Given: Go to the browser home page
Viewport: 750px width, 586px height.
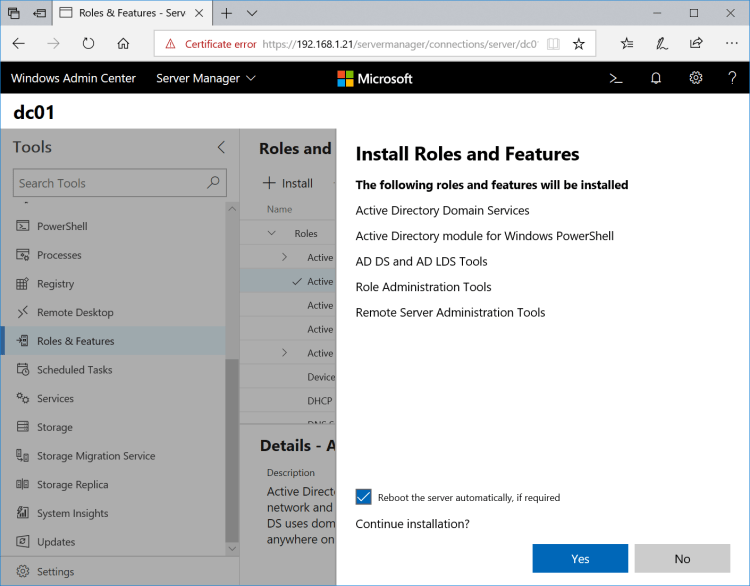Looking at the screenshot, I should click(x=123, y=44).
